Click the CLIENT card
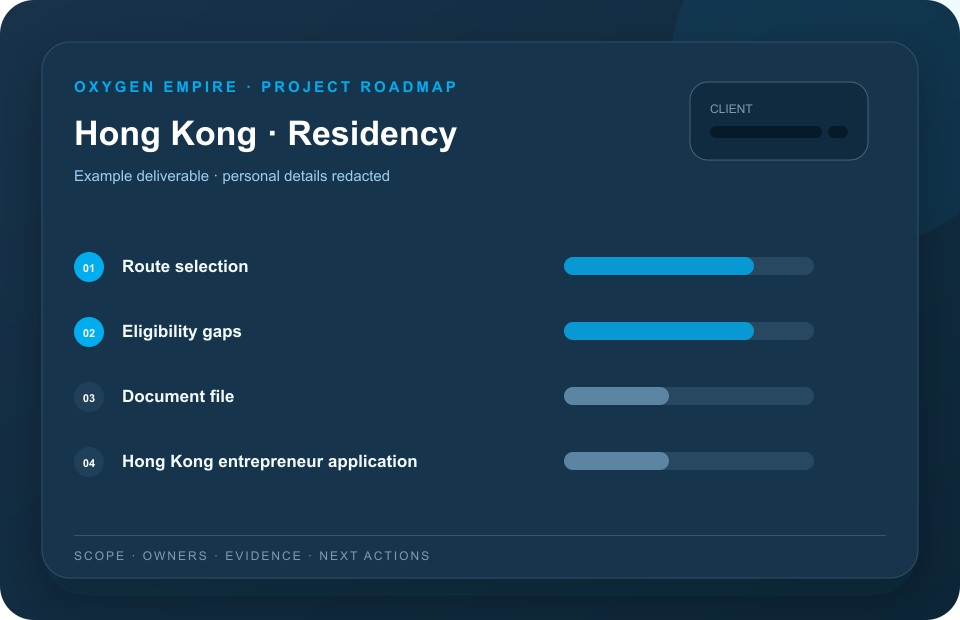Viewport: 960px width, 620px height. pos(779,121)
